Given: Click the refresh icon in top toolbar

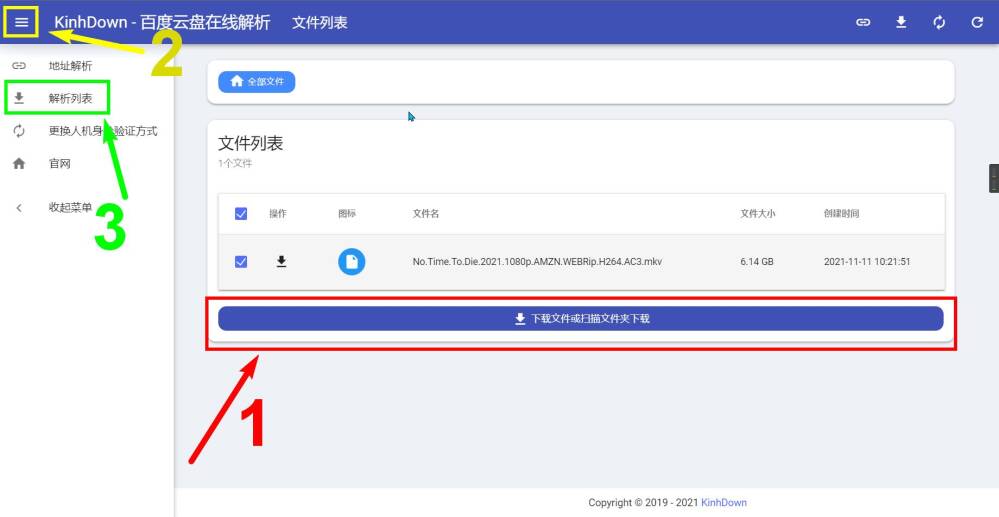Looking at the screenshot, I should tap(977, 22).
